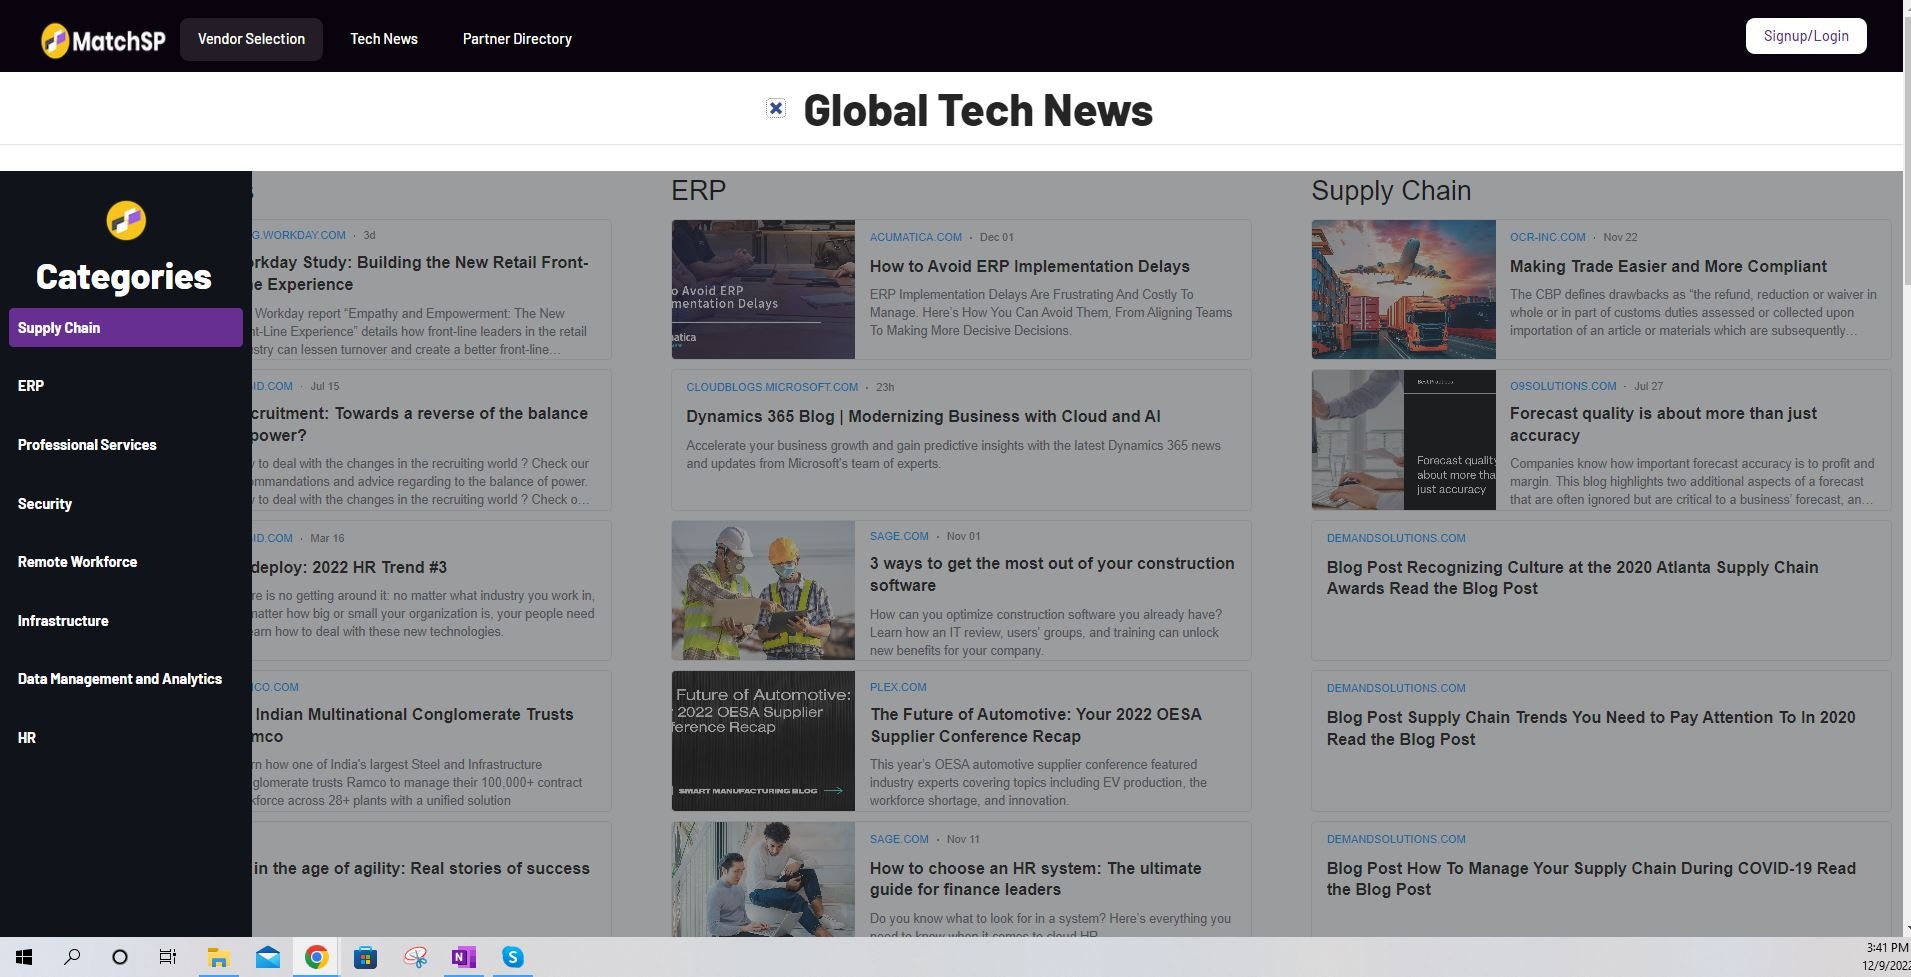Open Partner Directory tab
Image resolution: width=1911 pixels, height=977 pixels.
517,39
